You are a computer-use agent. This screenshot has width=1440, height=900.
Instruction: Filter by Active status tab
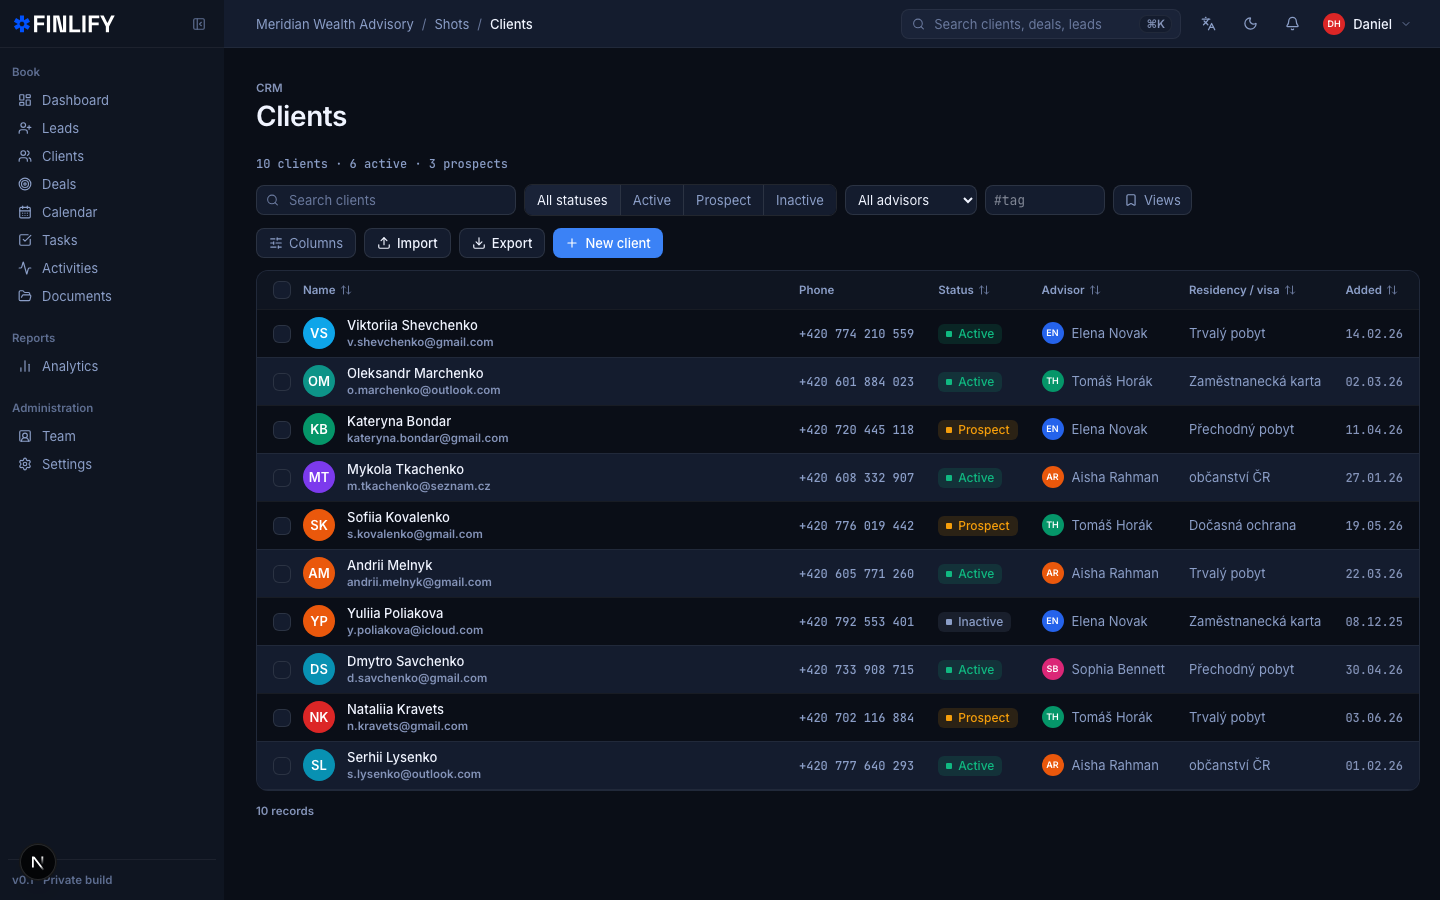(652, 200)
